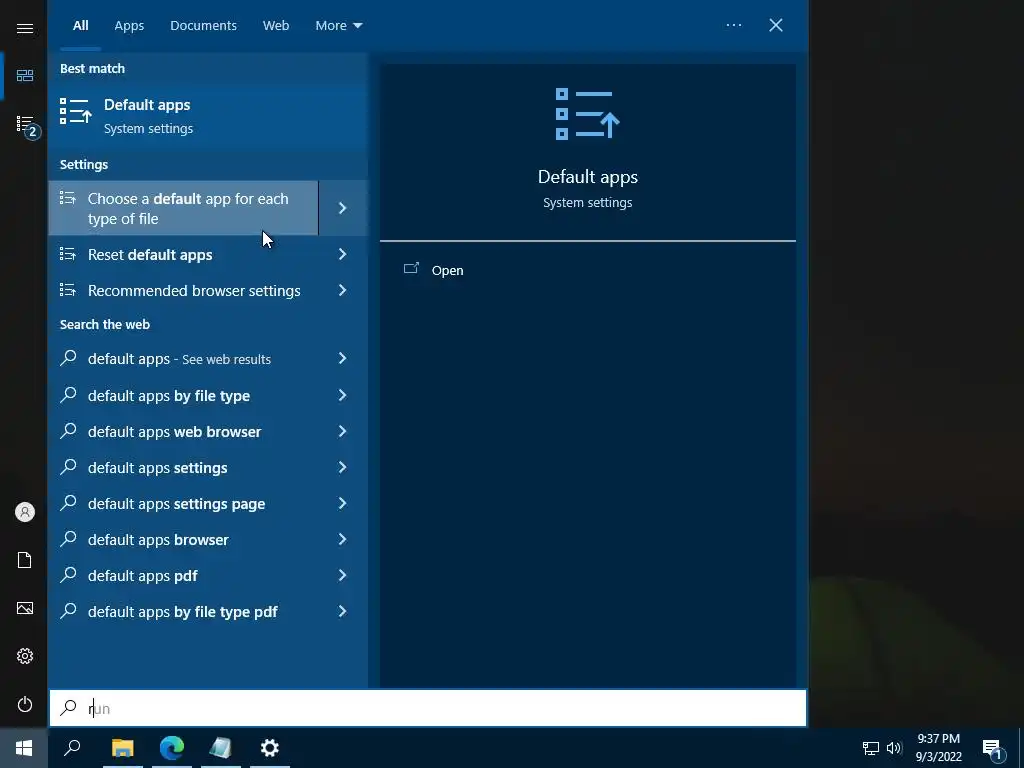The width and height of the screenshot is (1024, 768).
Task: Expand arrow for Choose a default app result
Action: (x=343, y=208)
